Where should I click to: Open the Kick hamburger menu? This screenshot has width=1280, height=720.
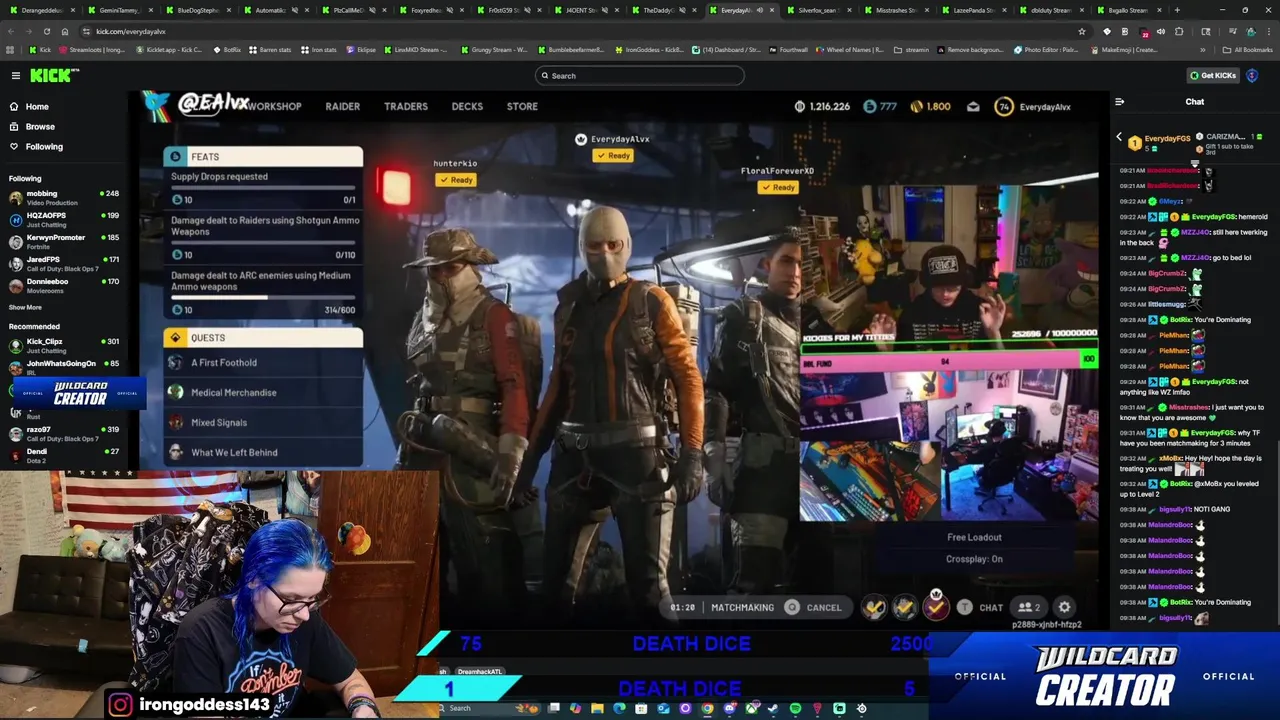tap(15, 76)
